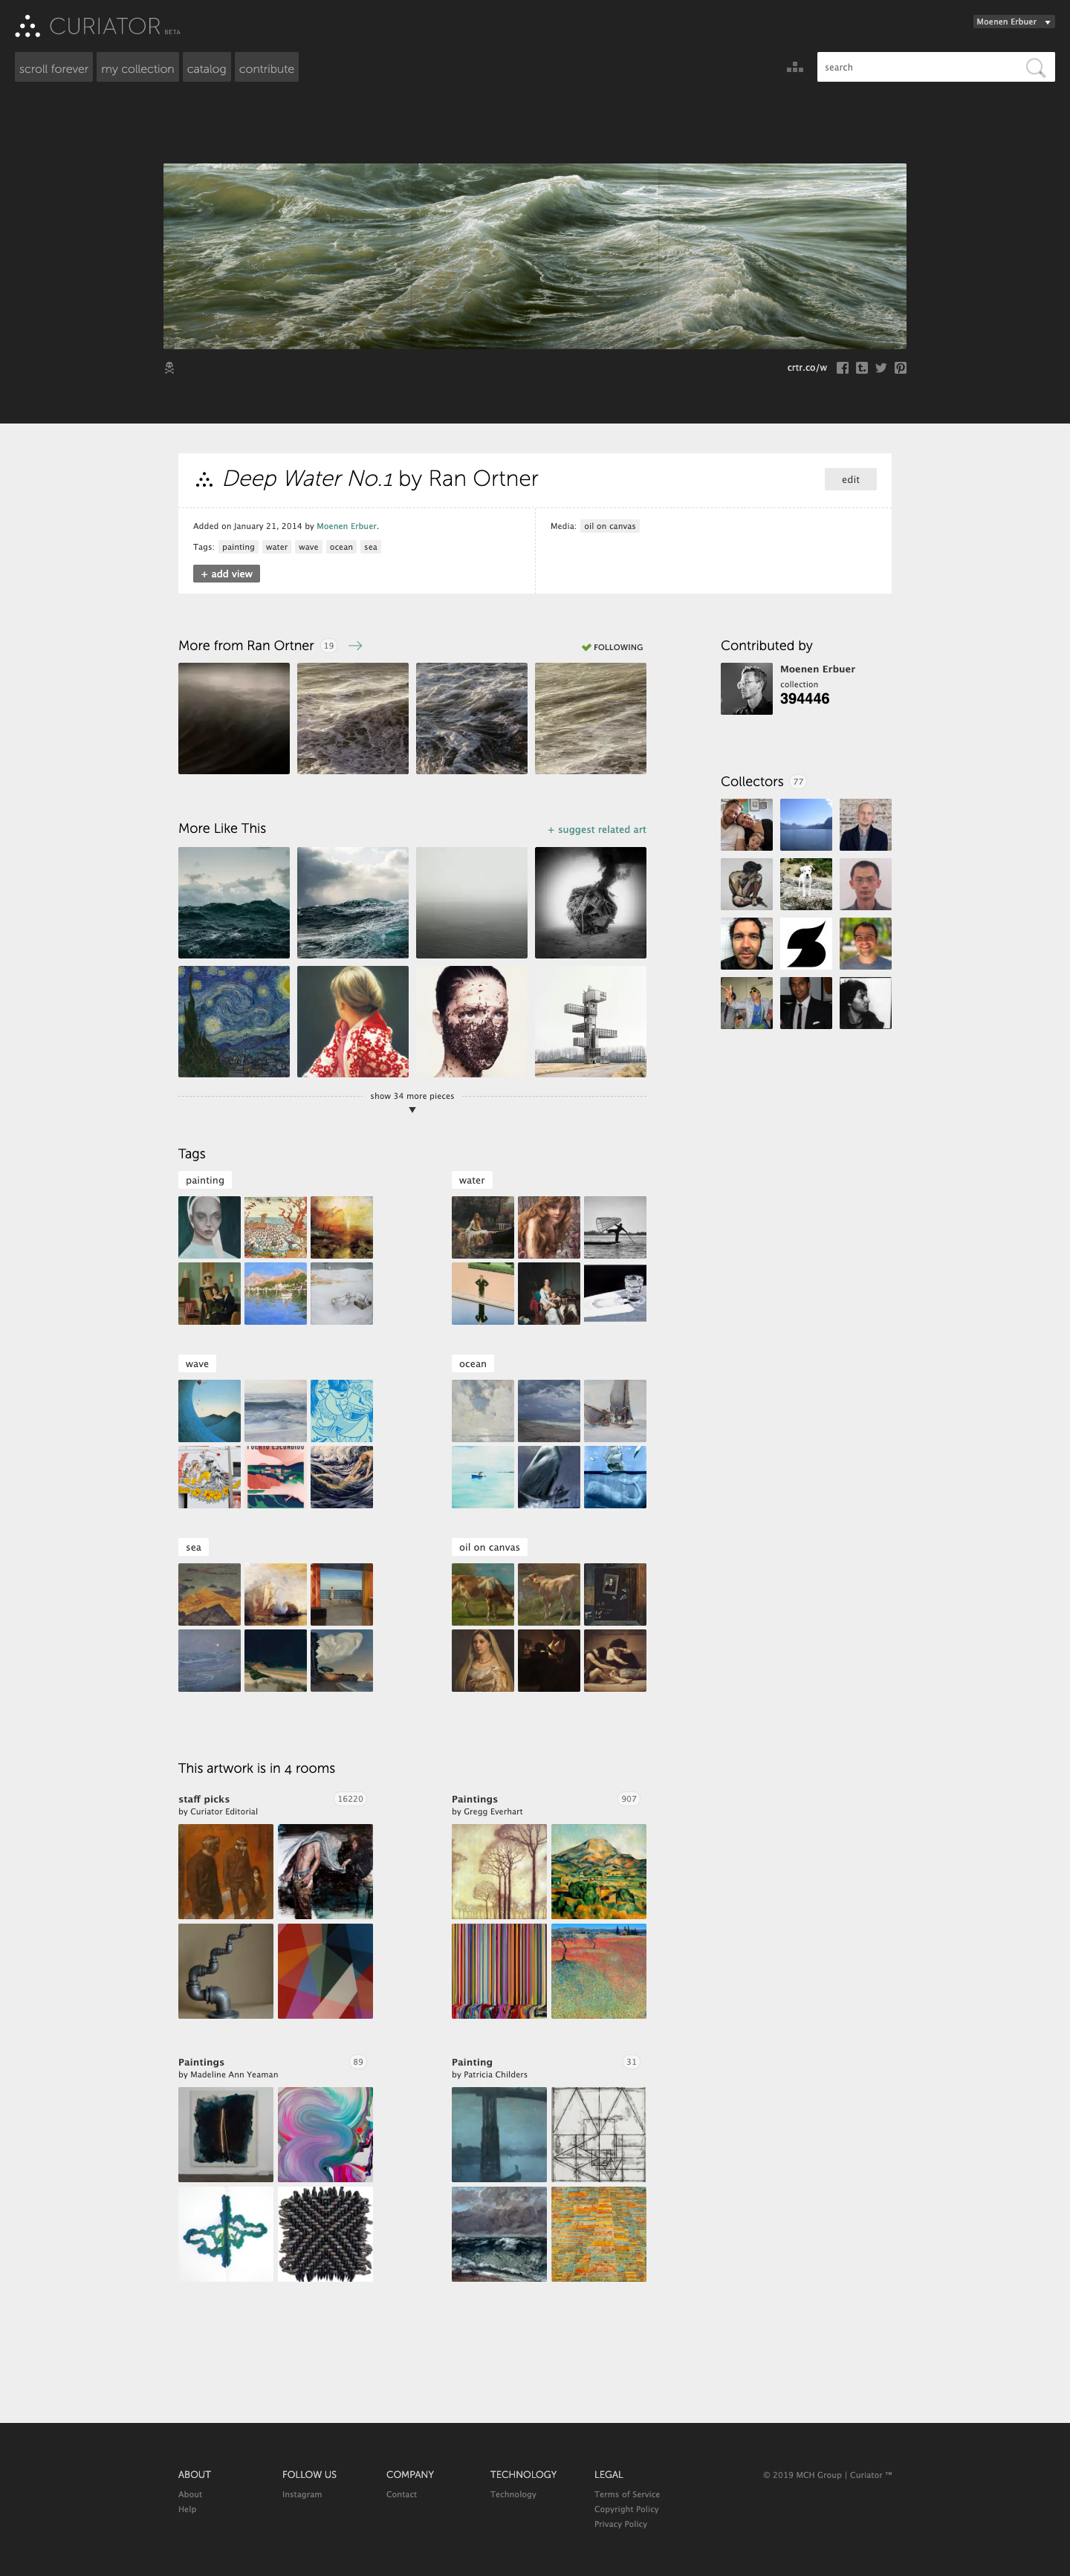Open the catalog tab
The height and width of the screenshot is (2576, 1070).
[x=206, y=68]
